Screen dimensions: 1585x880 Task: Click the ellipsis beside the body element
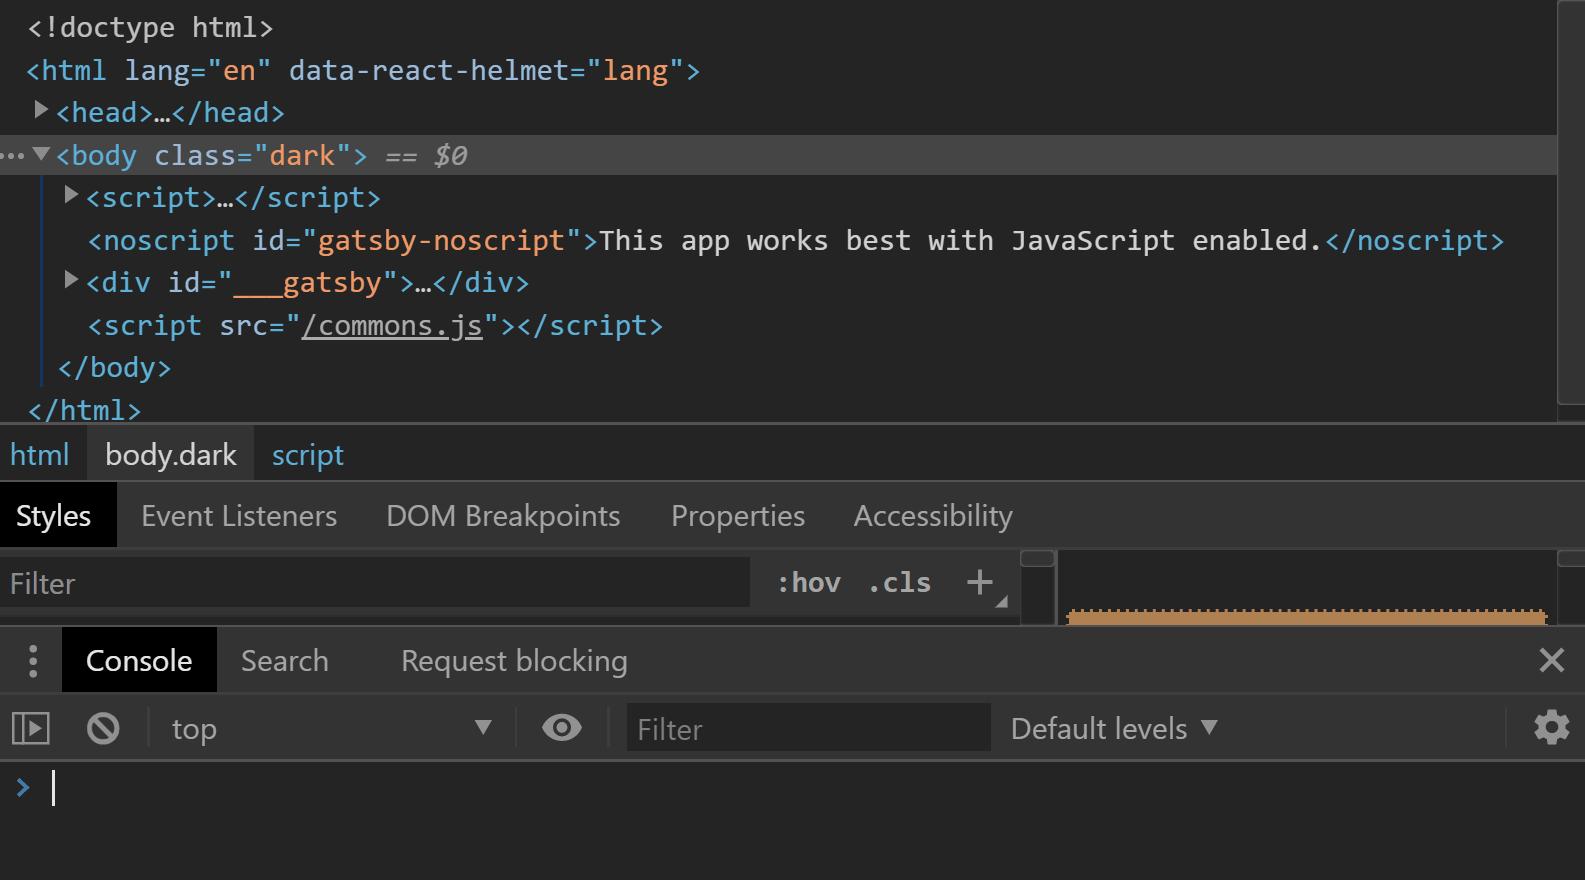[13, 156]
